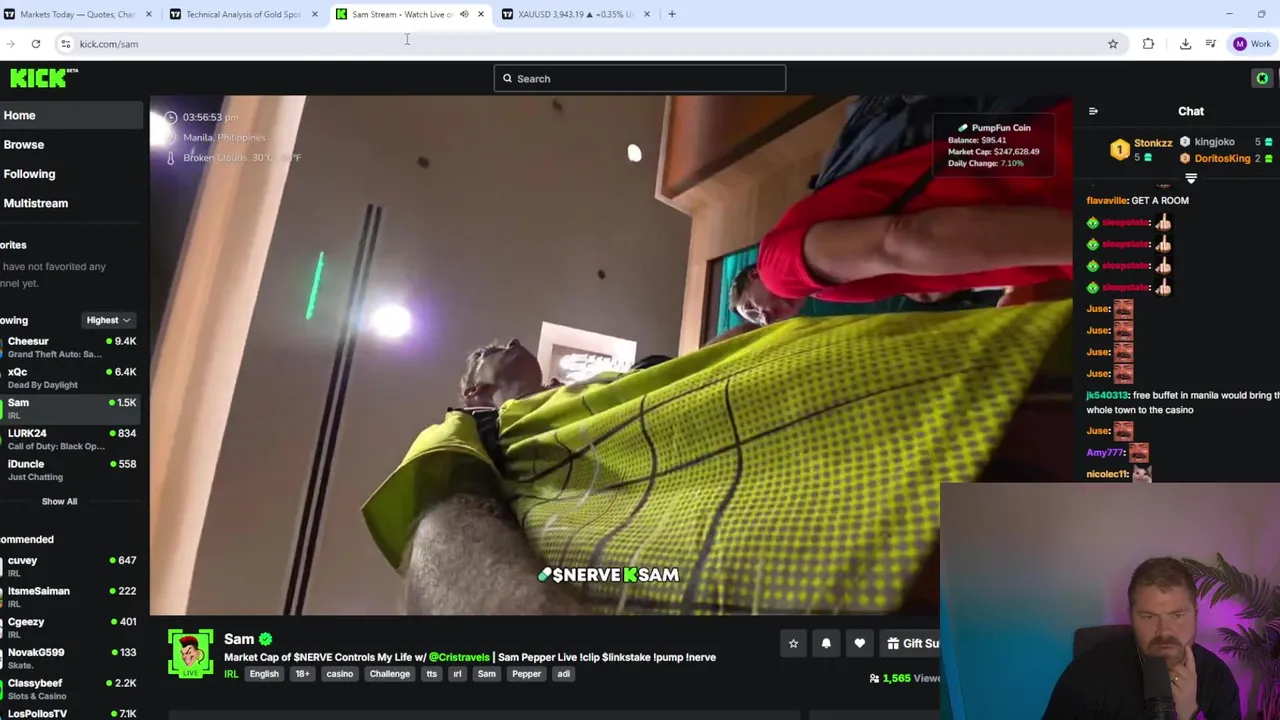Click the forward navigation arrow

pos(10,44)
